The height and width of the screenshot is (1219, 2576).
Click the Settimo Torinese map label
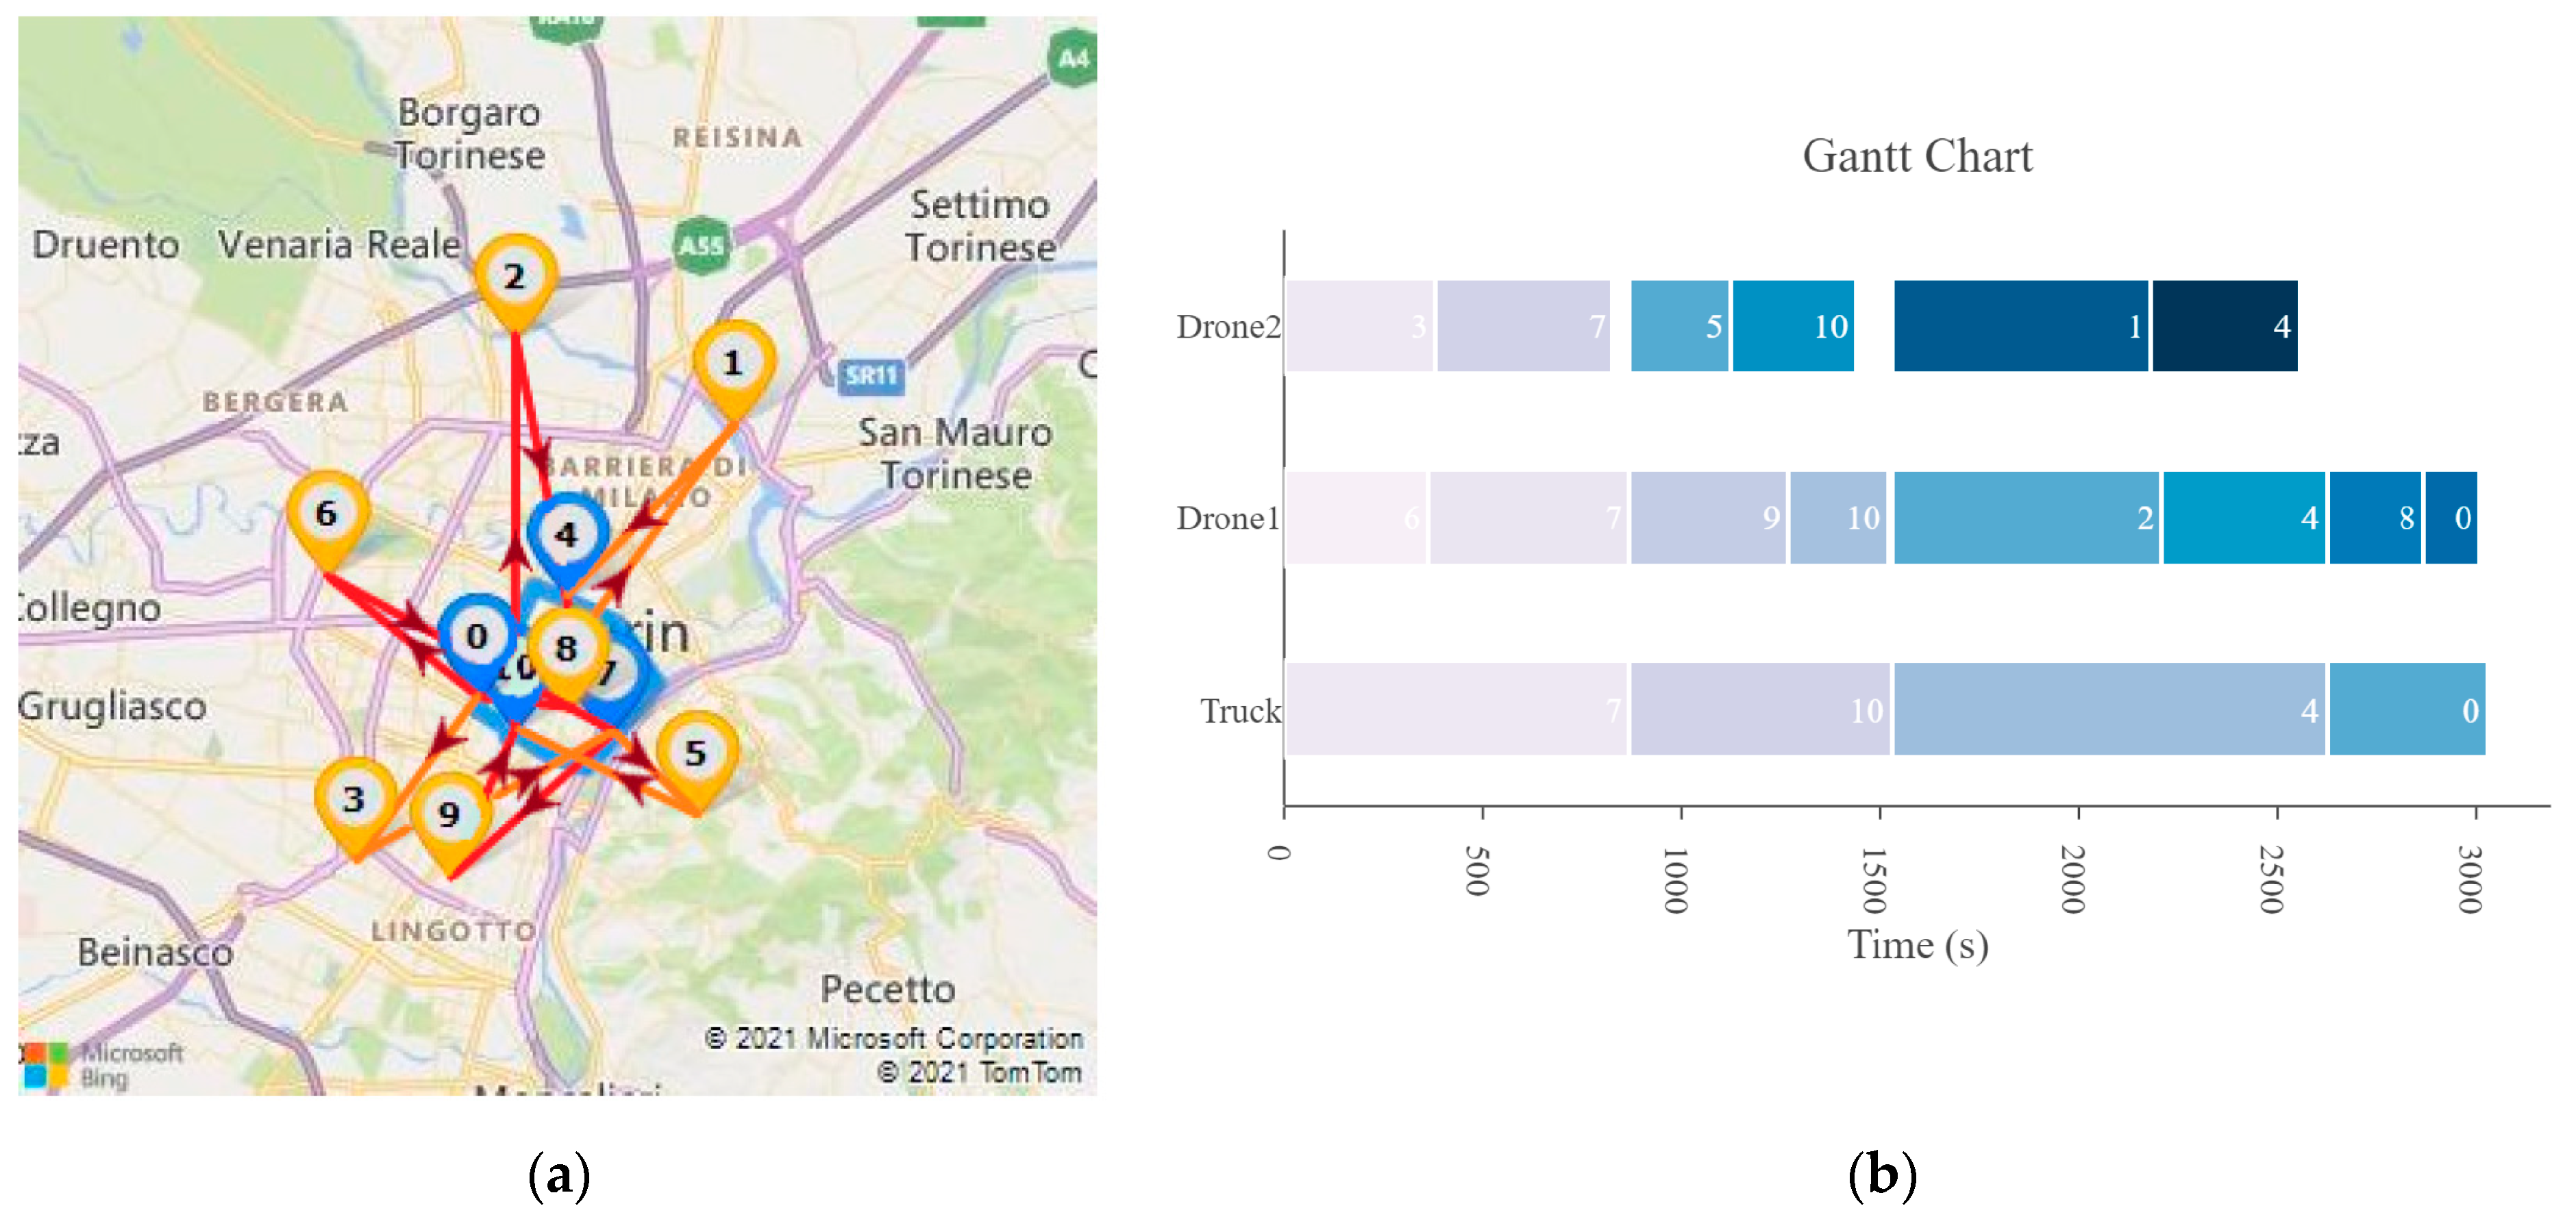pos(980,226)
